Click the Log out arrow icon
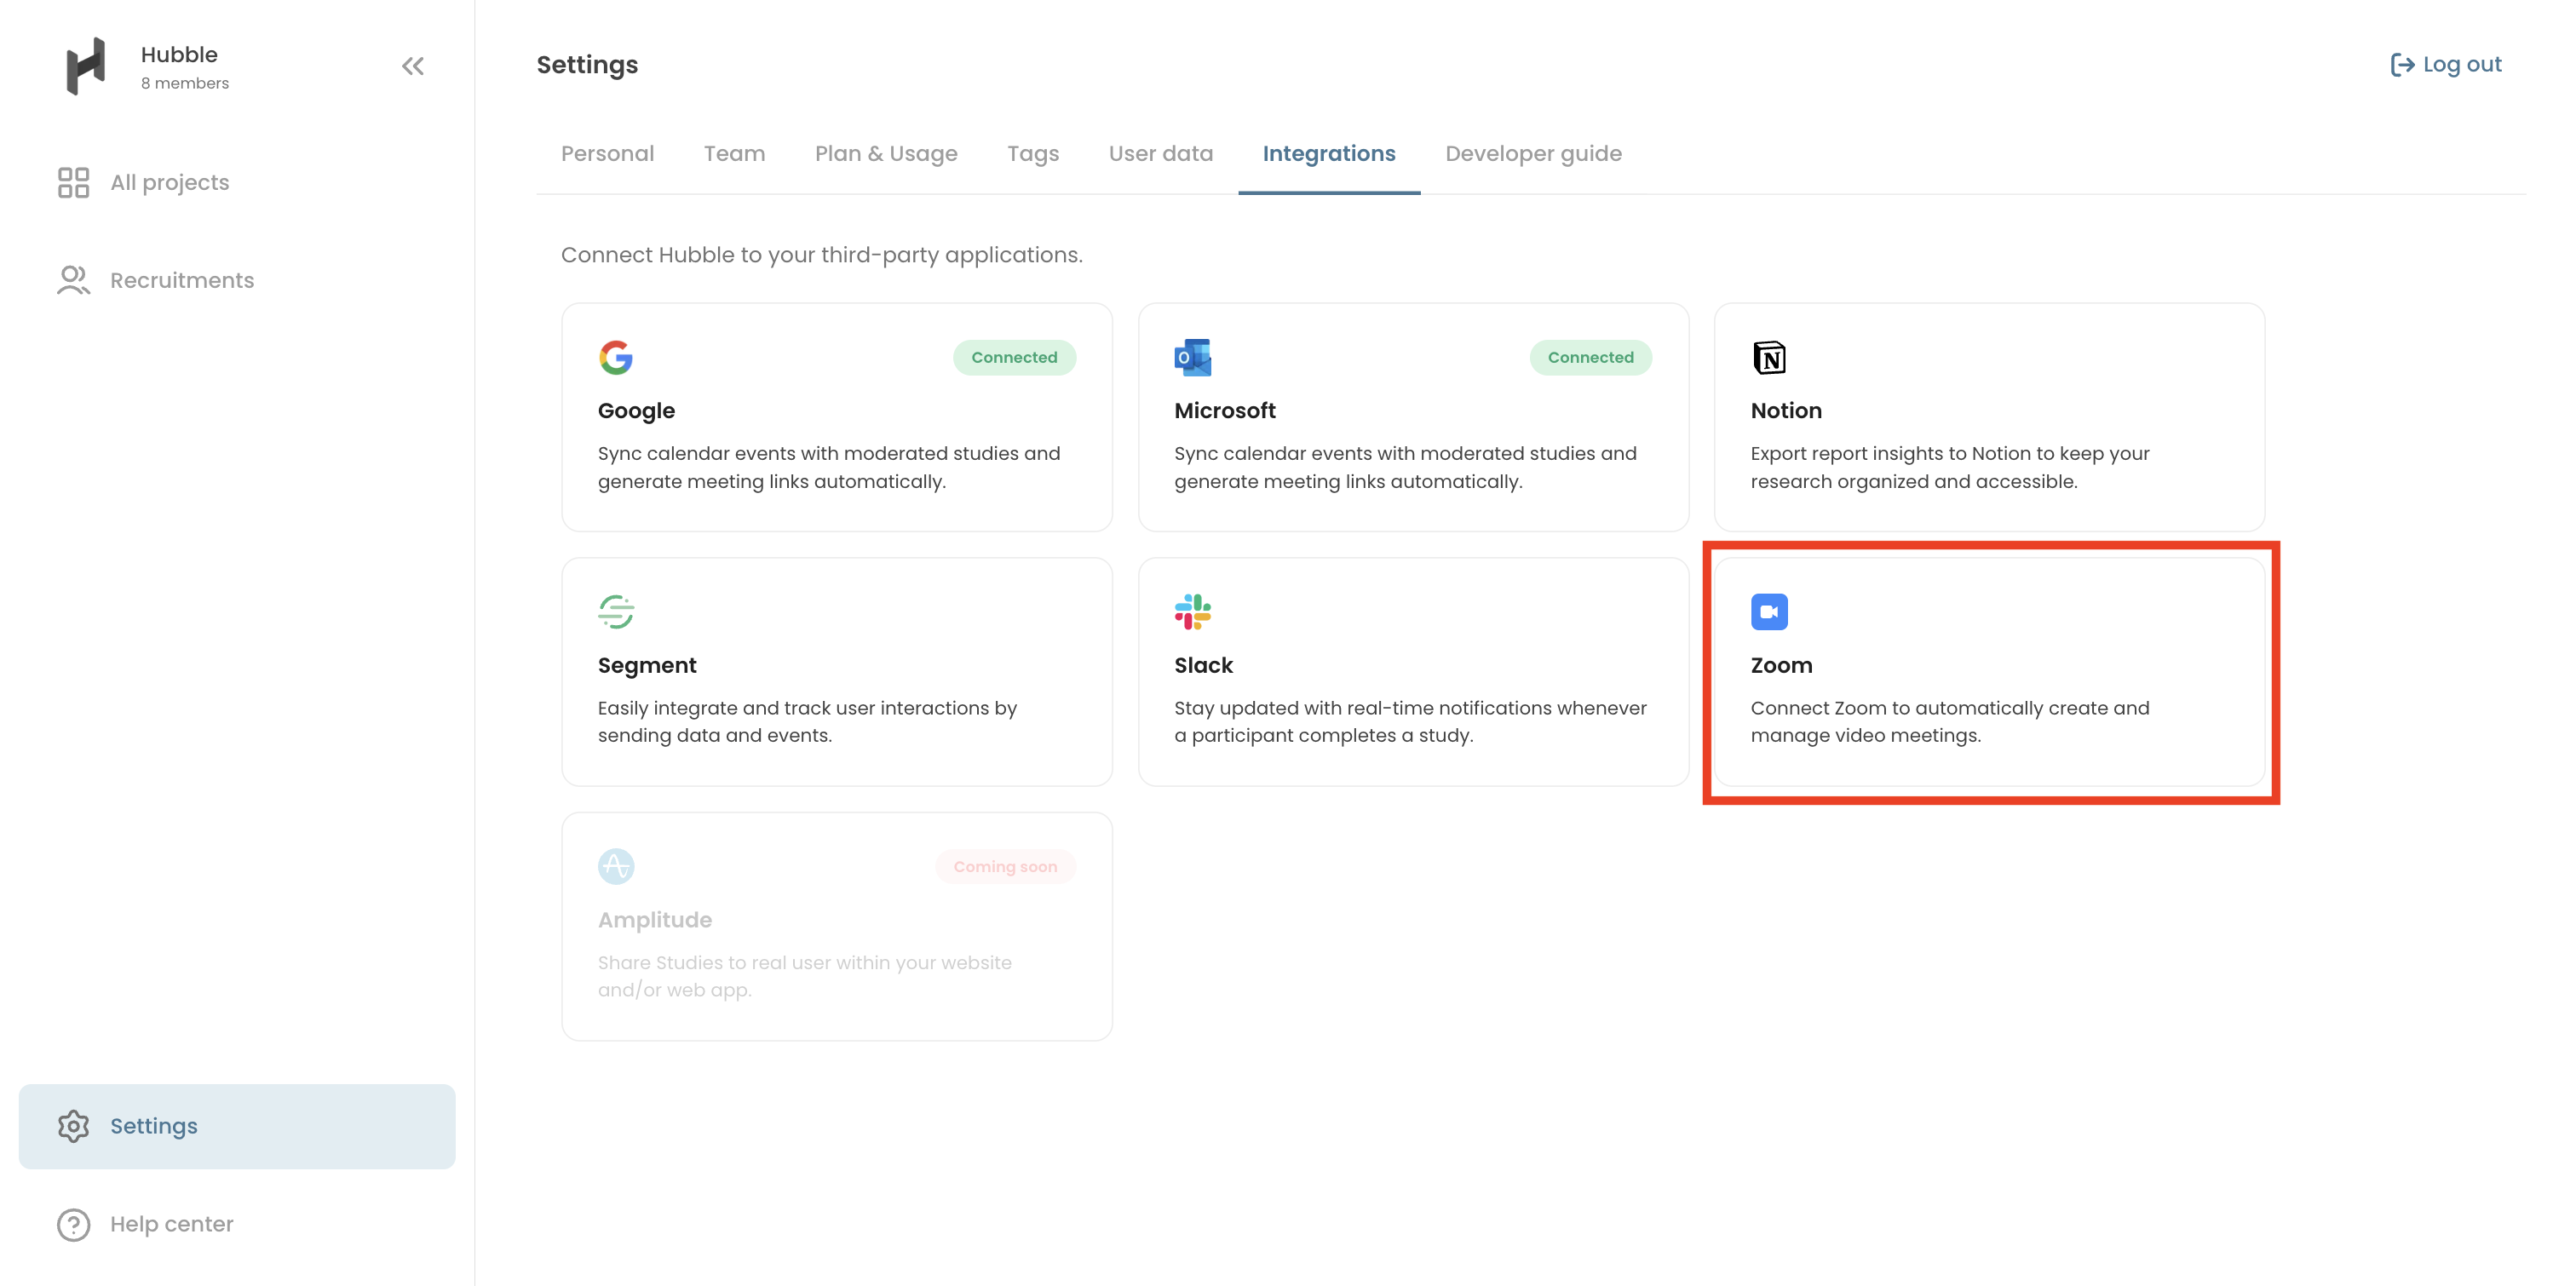This screenshot has height=1286, width=2576. point(2402,65)
